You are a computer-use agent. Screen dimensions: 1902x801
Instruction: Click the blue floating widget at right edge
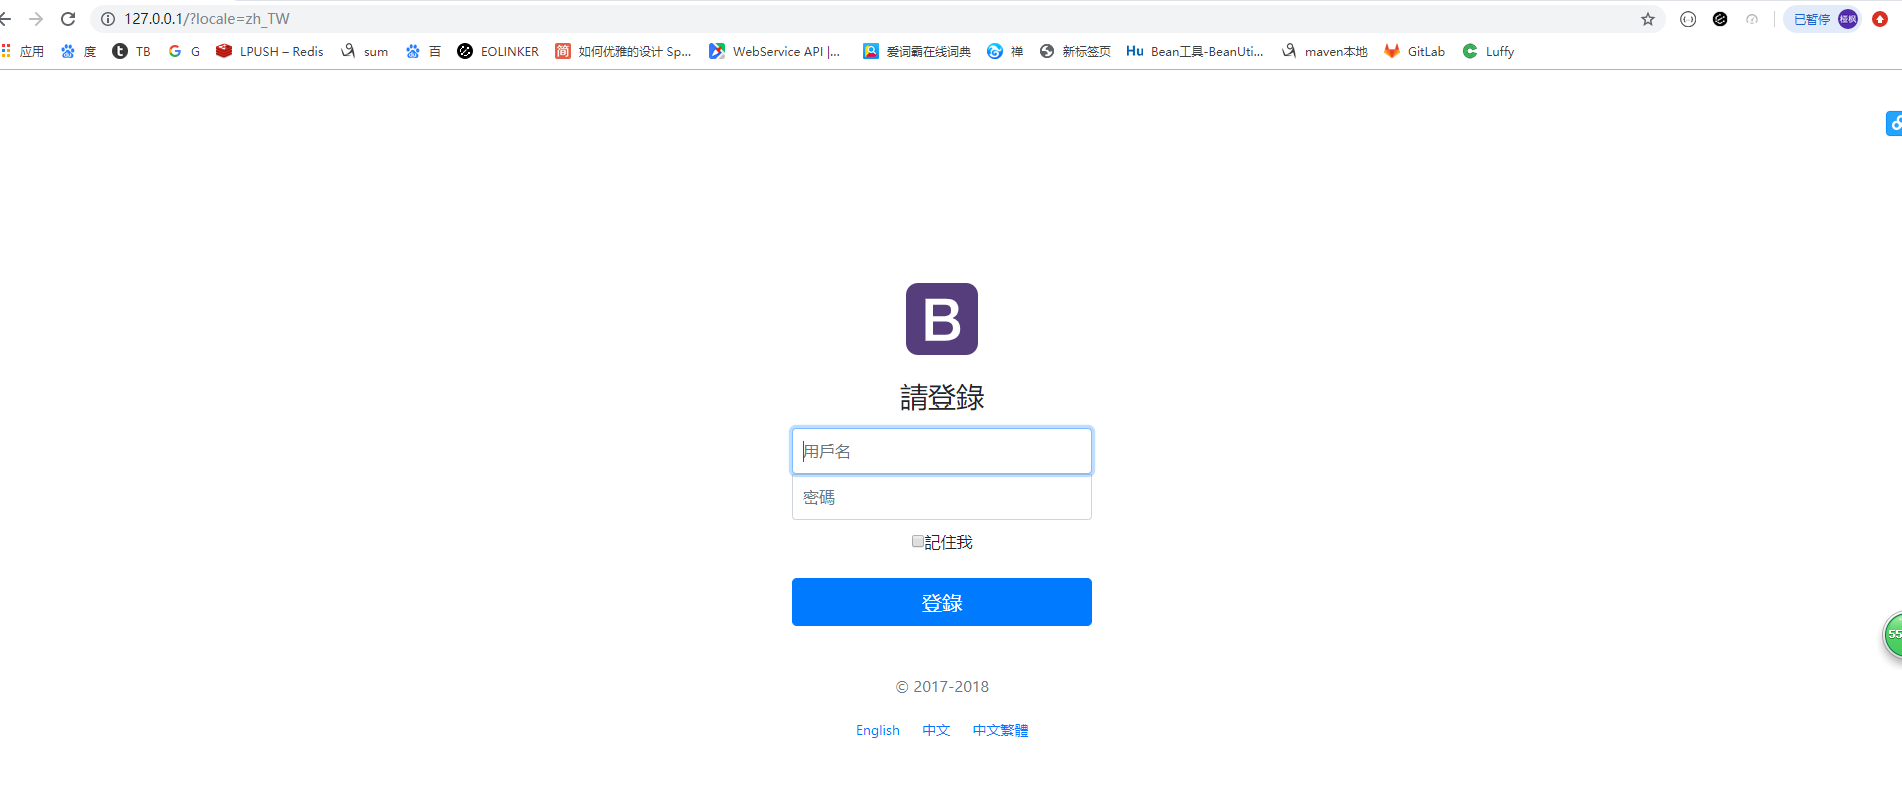[1894, 123]
